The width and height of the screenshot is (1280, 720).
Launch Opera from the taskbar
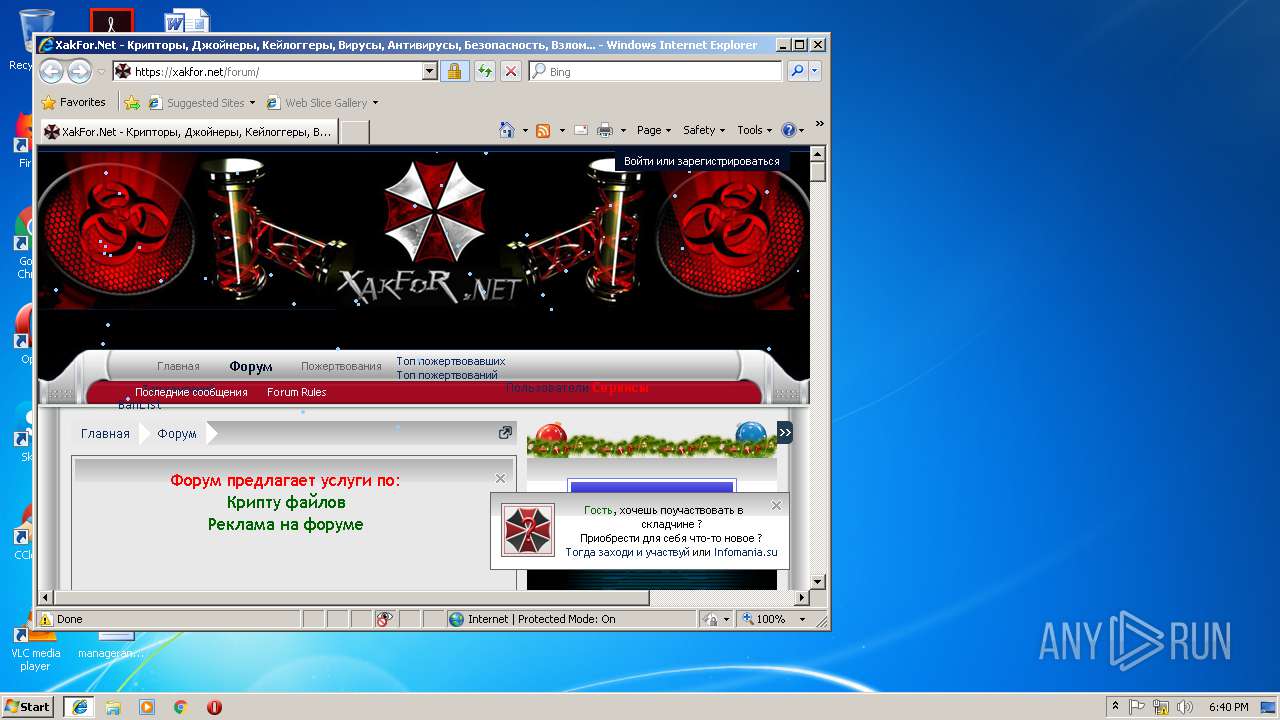point(214,707)
